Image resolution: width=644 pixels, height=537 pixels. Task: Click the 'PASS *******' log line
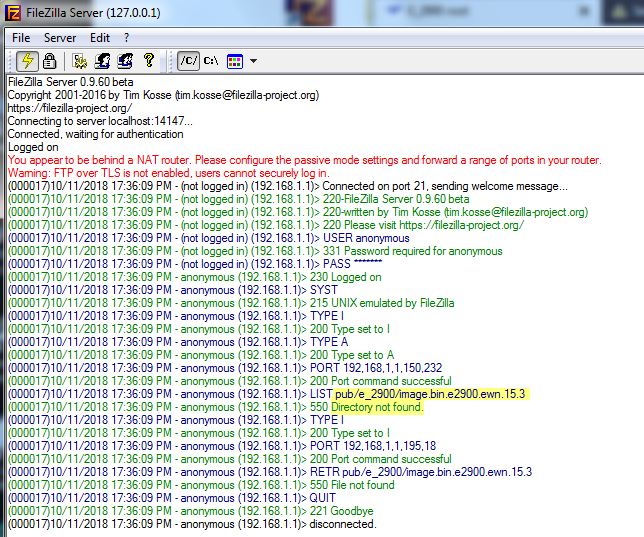point(195,264)
